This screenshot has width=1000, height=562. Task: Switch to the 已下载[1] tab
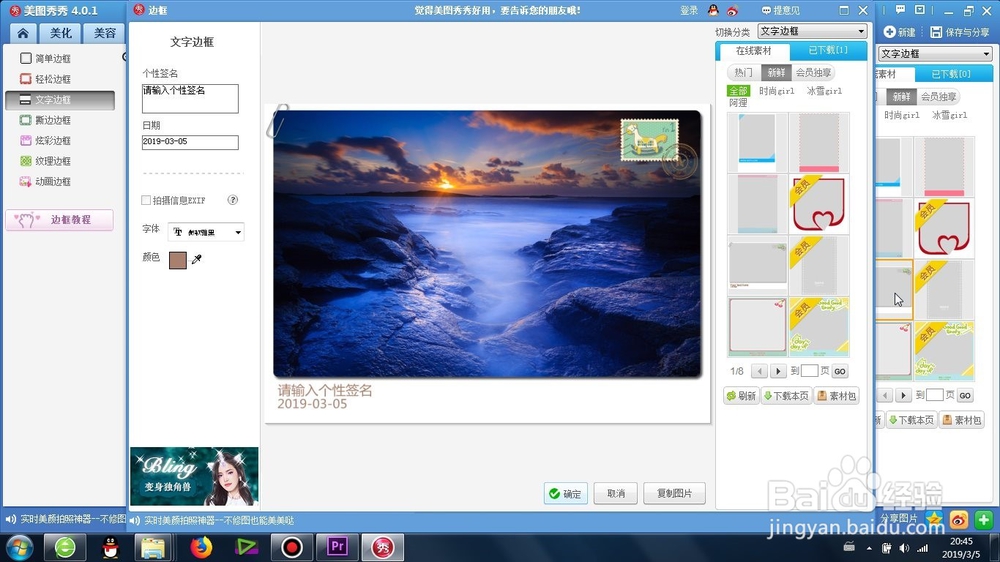tap(828, 50)
